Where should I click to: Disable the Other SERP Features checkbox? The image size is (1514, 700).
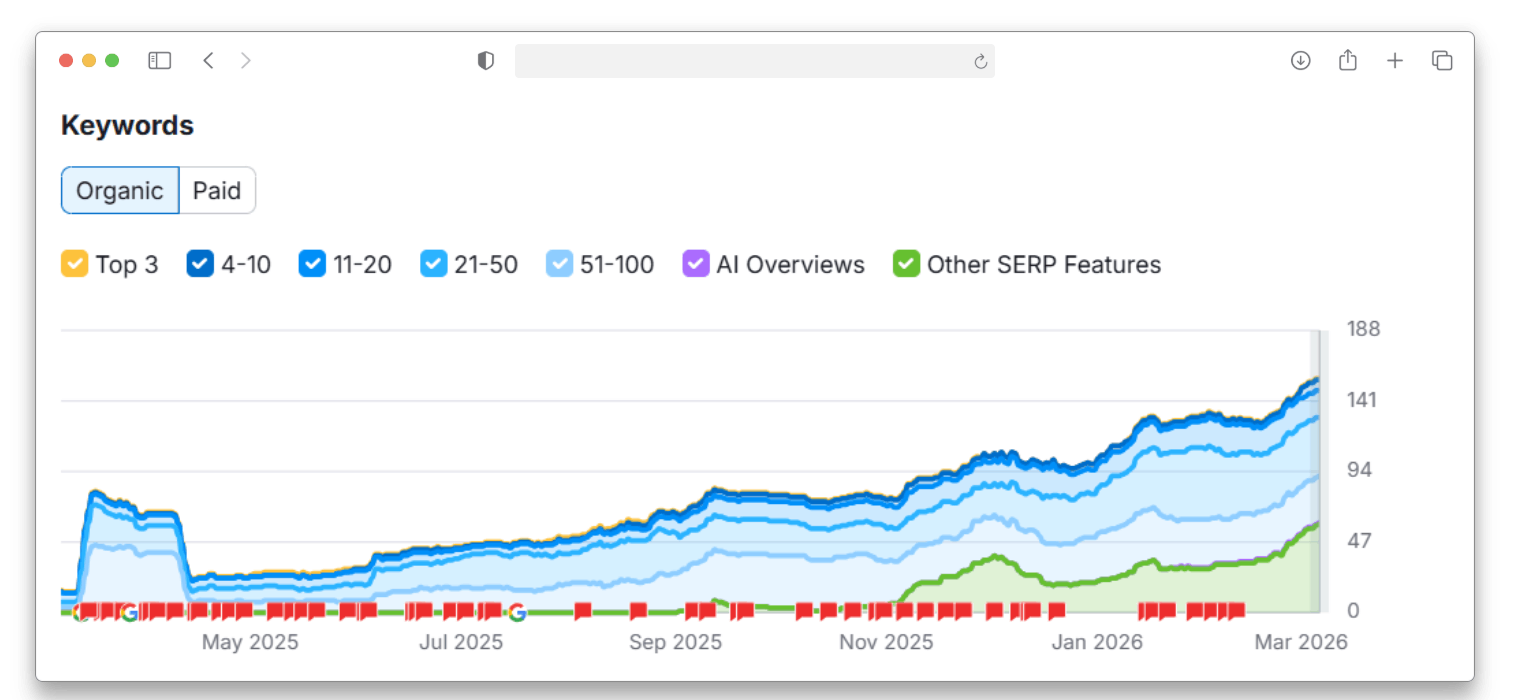pyautogui.click(x=906, y=264)
